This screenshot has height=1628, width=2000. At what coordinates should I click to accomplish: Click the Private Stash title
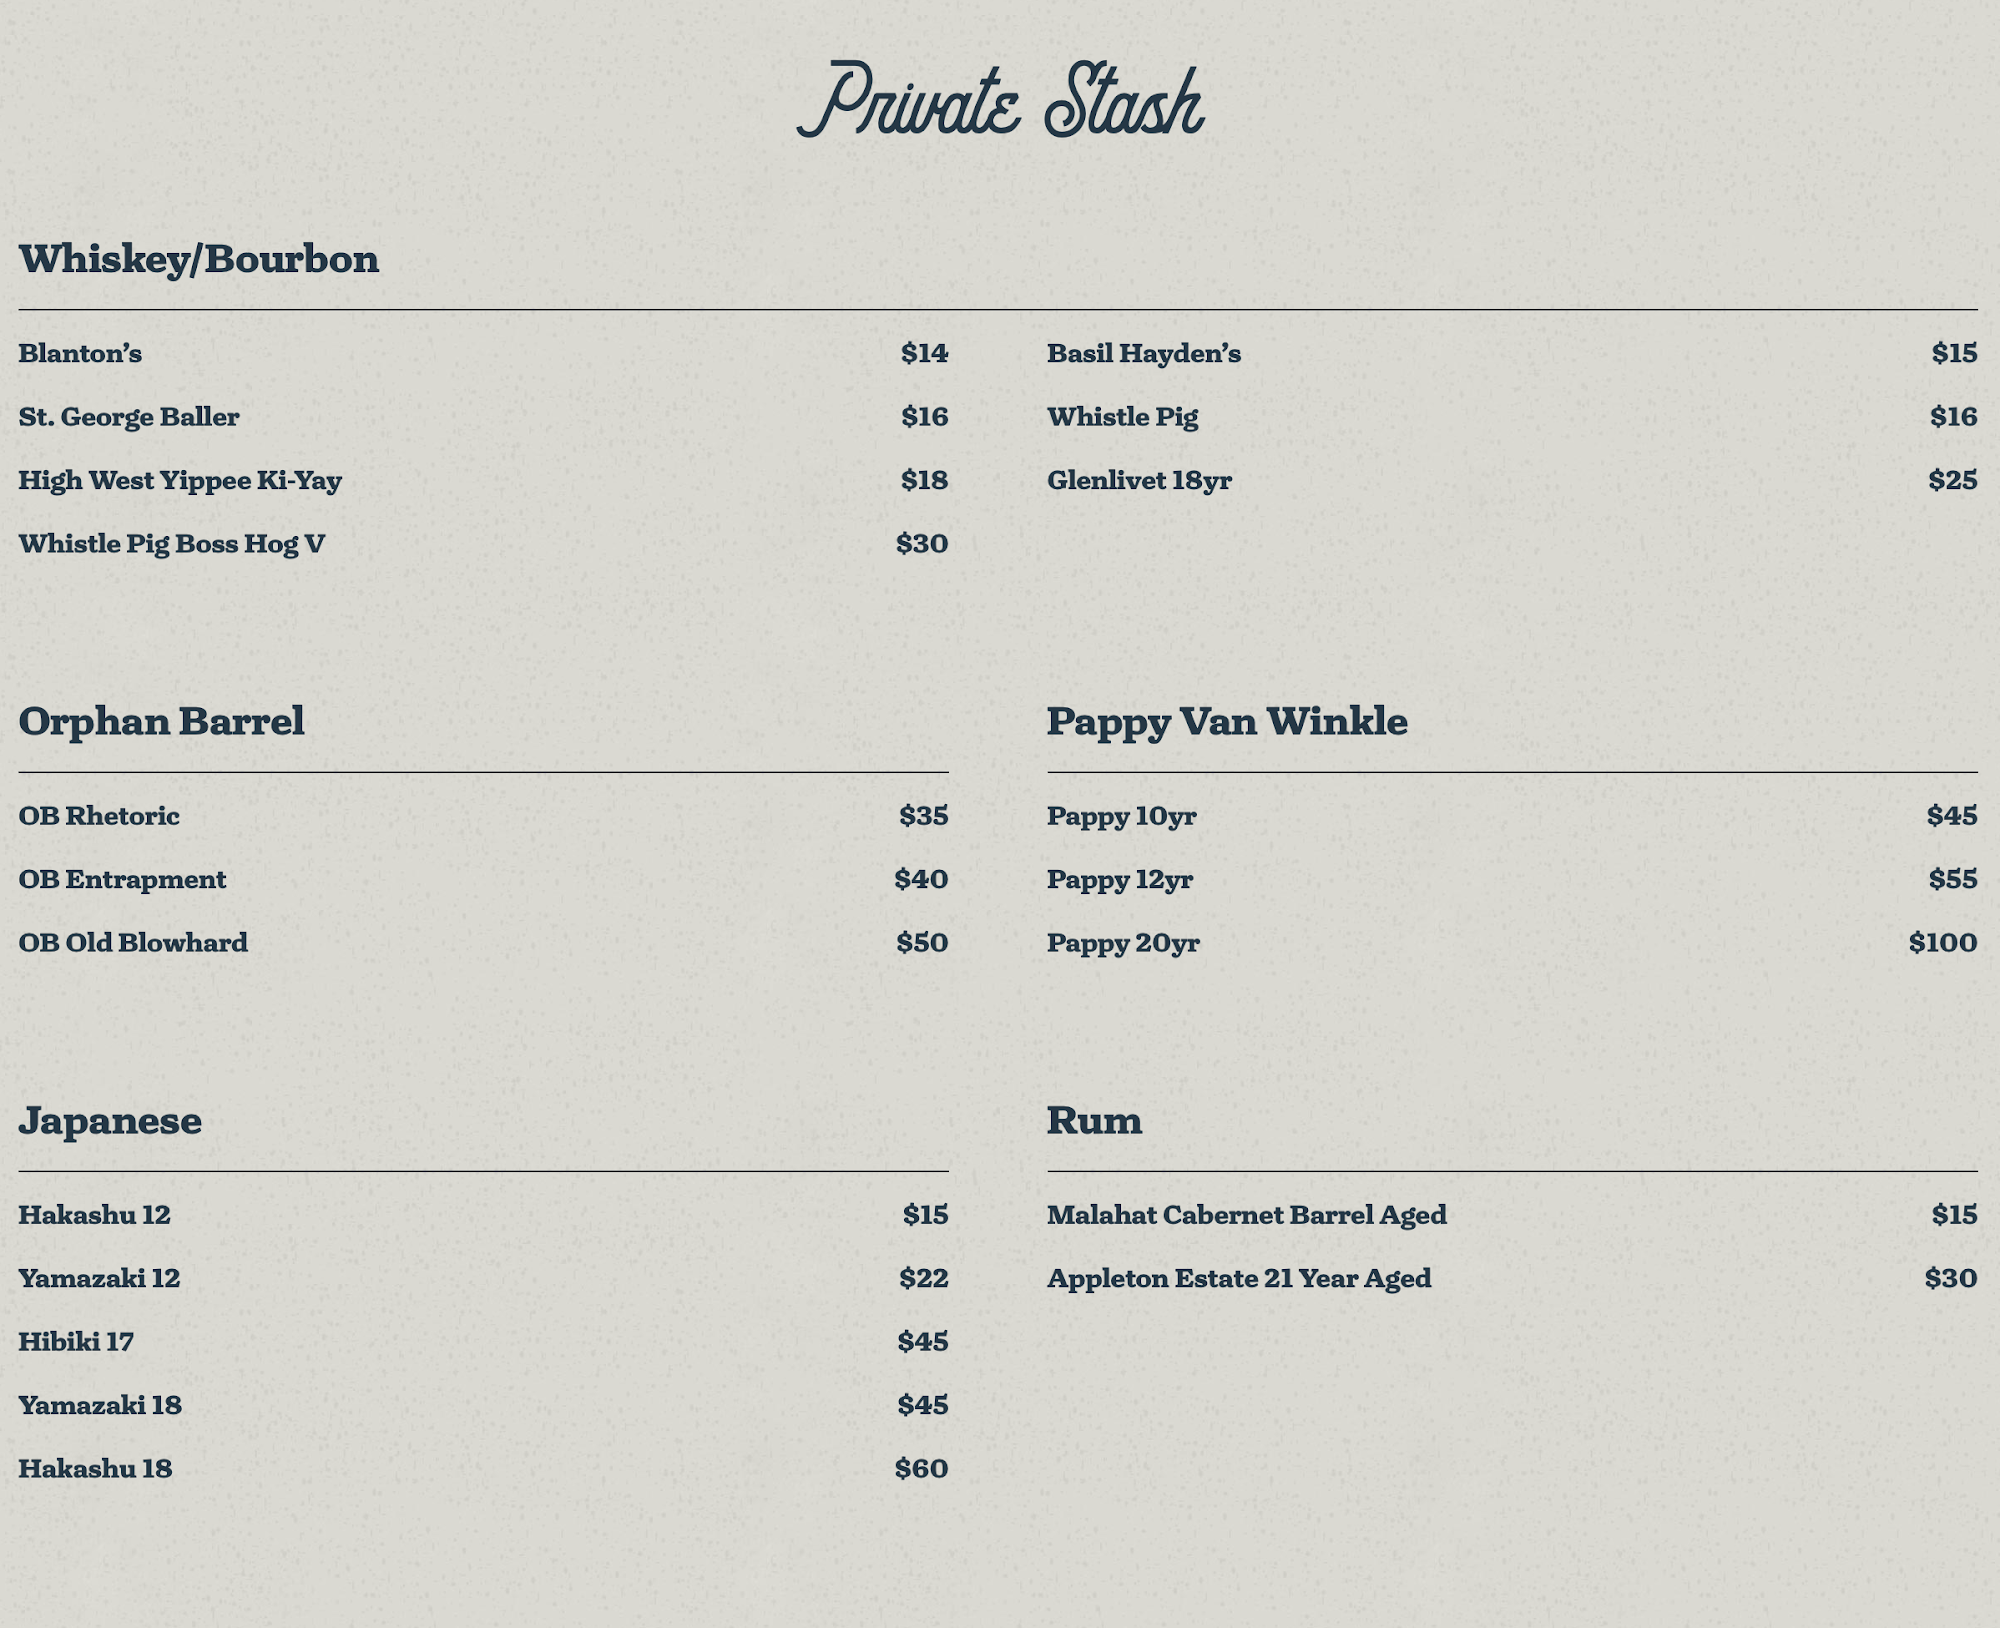click(x=1000, y=102)
